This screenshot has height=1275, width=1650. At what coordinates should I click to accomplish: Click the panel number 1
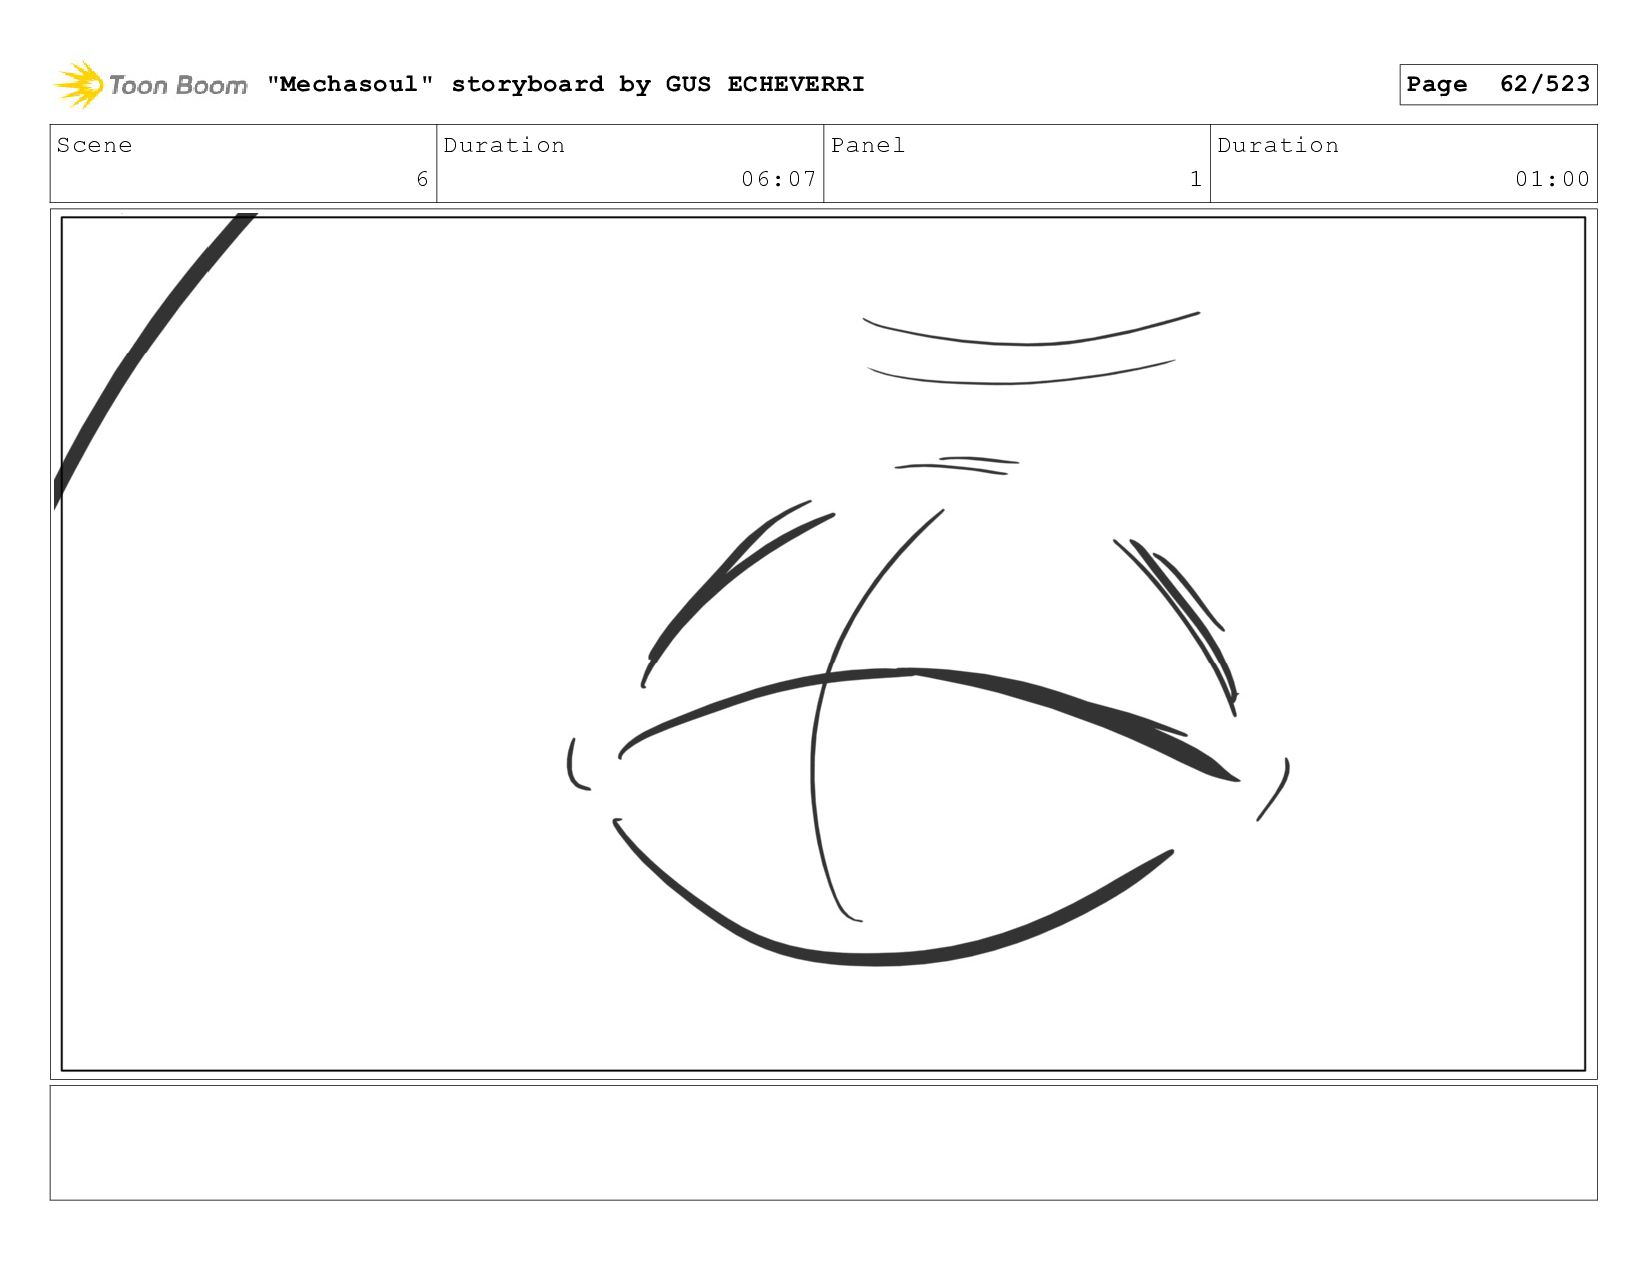(x=1195, y=179)
